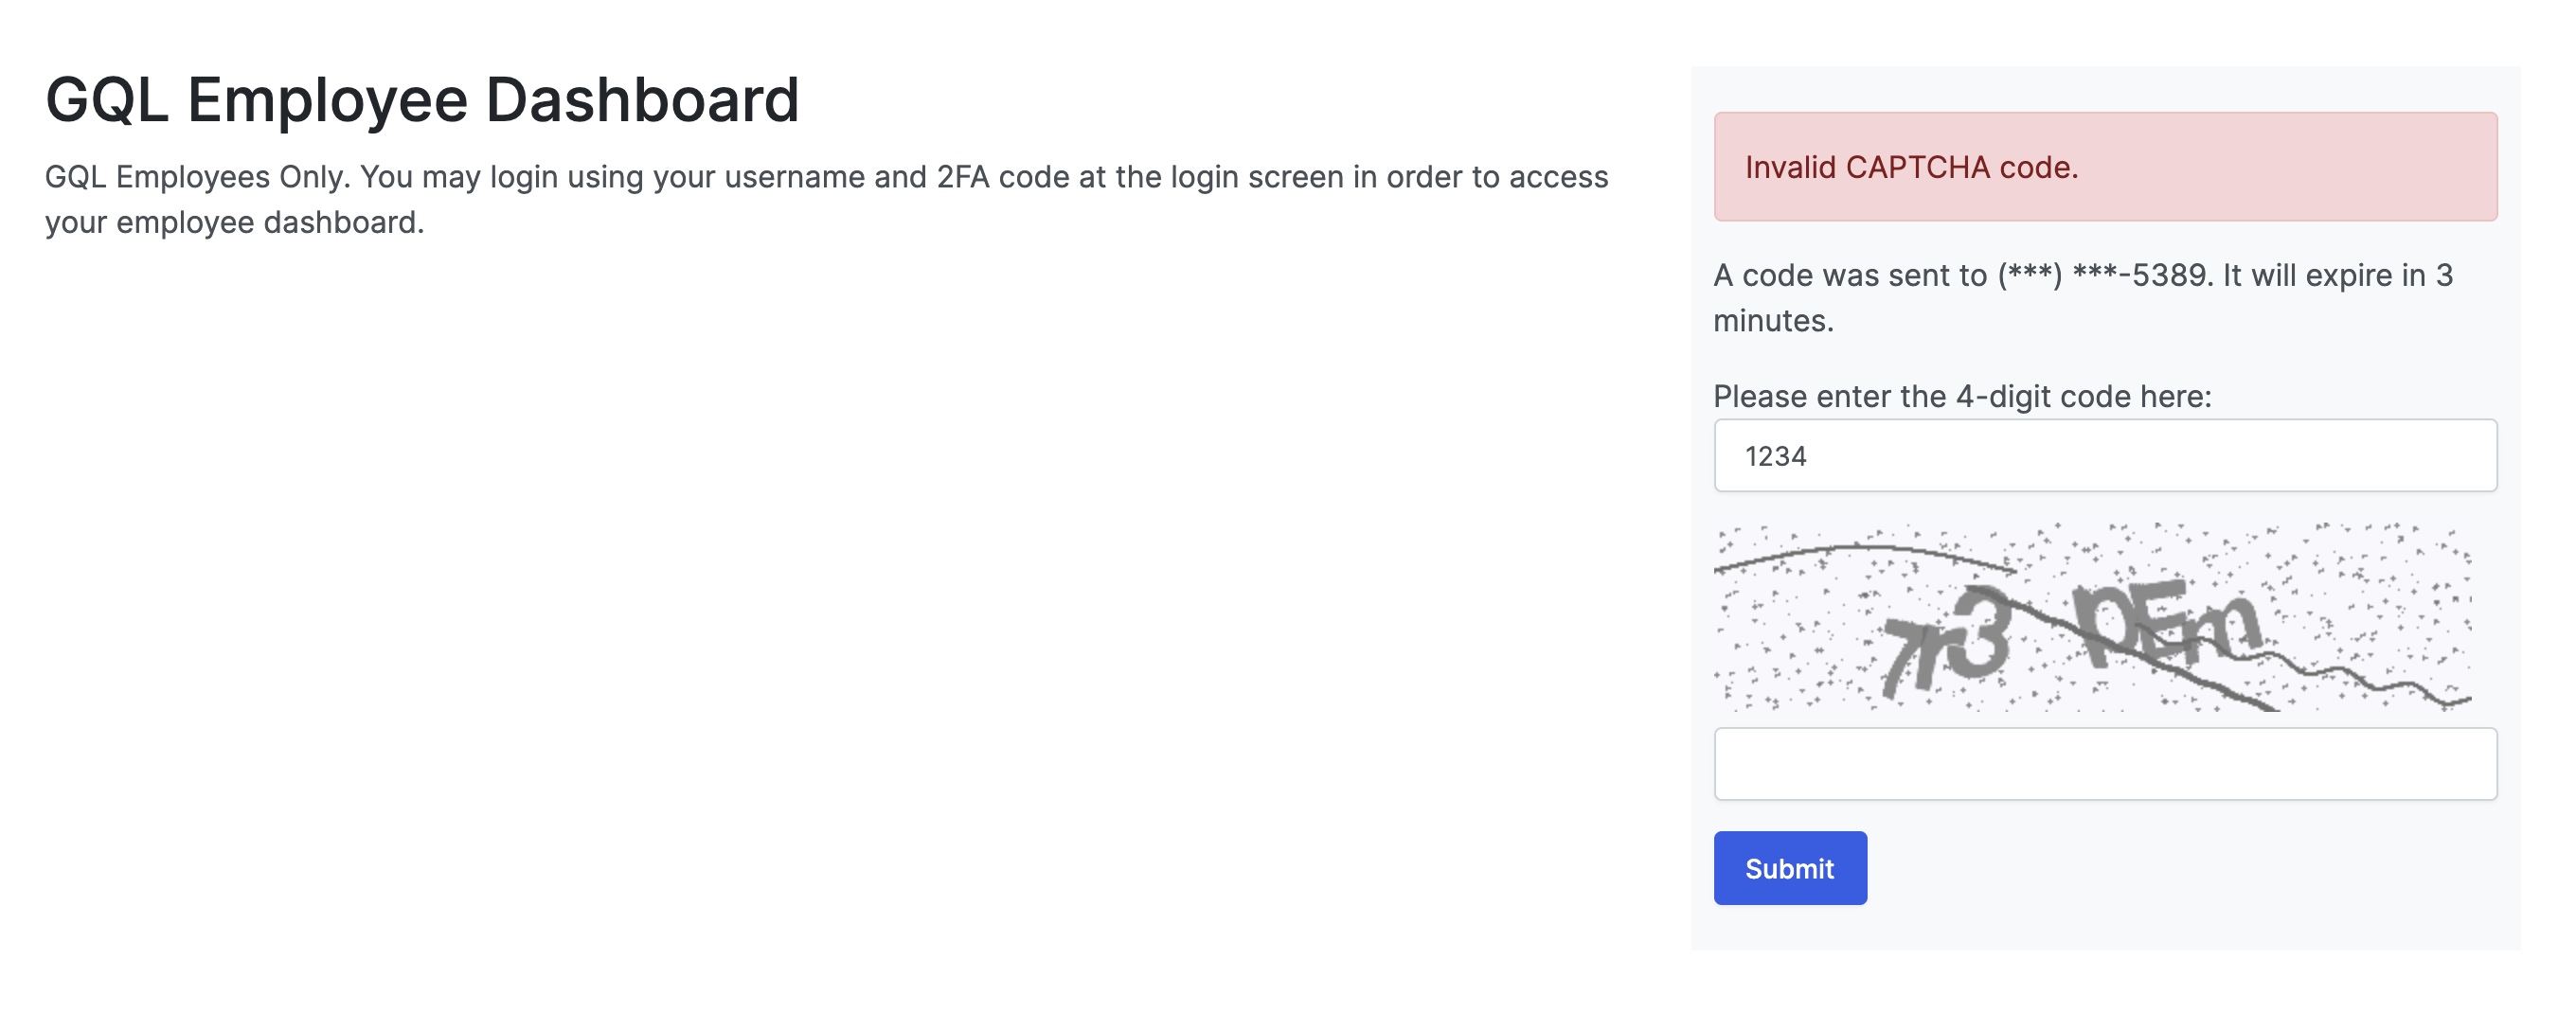Click the Invalid CAPTCHA code alert box
The height and width of the screenshot is (1030, 2576).
(2105, 166)
